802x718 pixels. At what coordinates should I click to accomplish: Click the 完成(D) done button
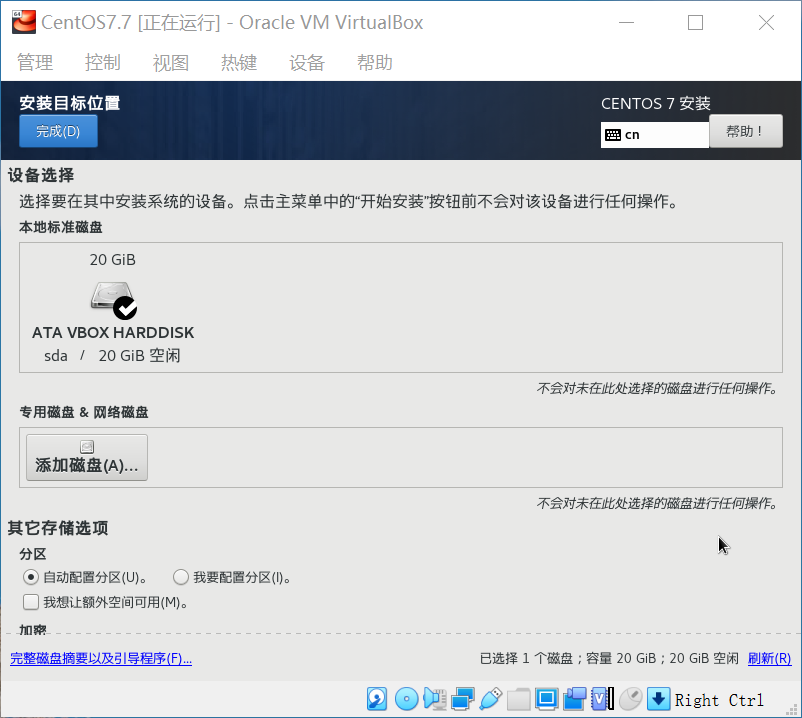(58, 131)
